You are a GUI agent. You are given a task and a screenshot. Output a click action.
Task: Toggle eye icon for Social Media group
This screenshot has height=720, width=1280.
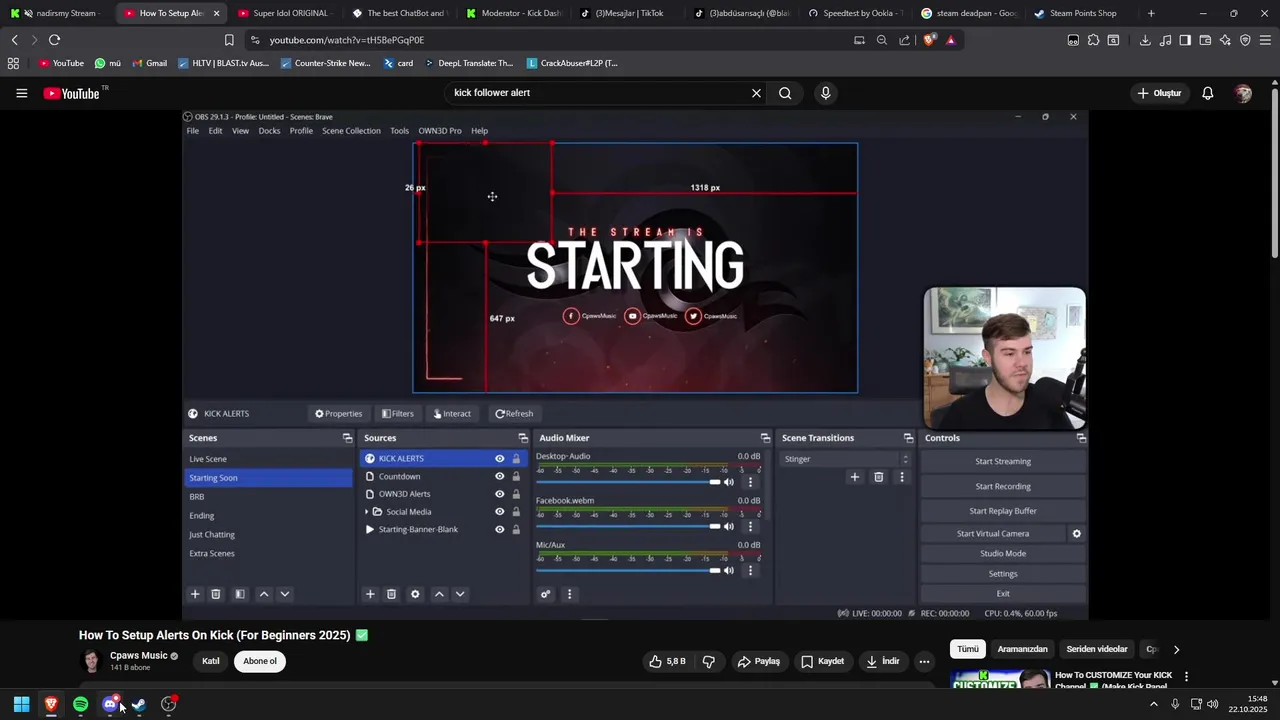pyautogui.click(x=499, y=512)
